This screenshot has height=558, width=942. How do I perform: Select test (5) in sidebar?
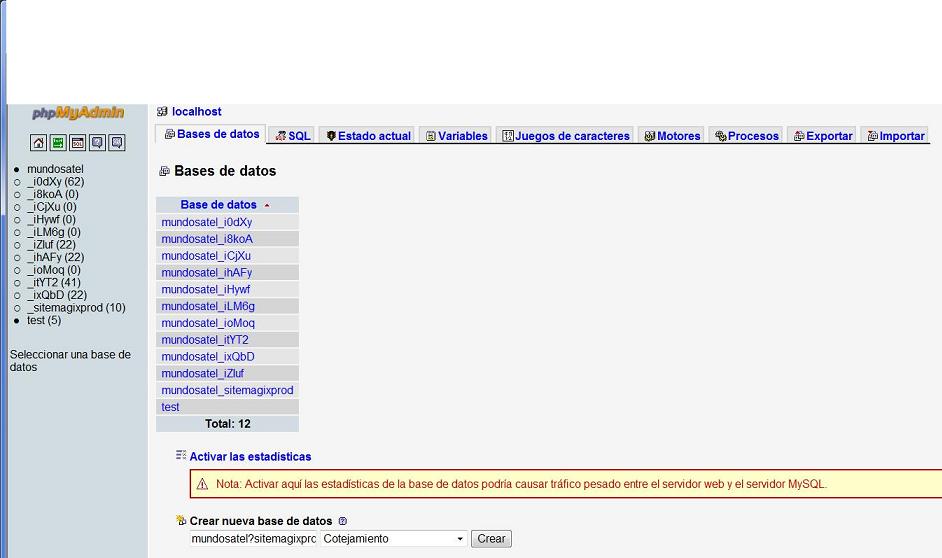click(x=44, y=320)
